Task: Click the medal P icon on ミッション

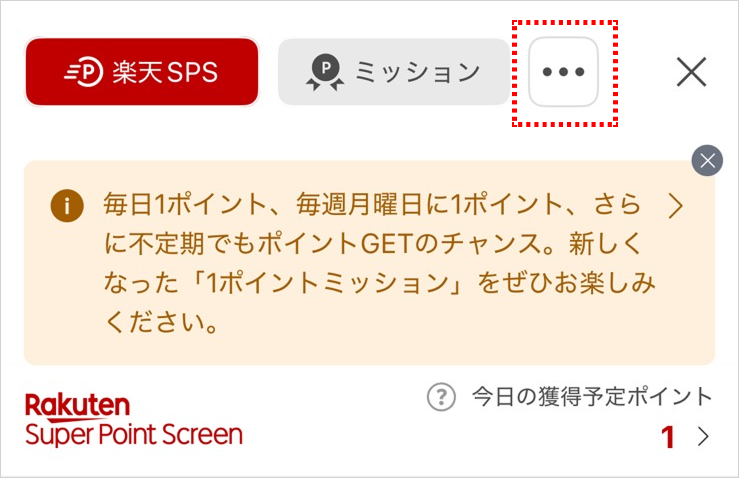Action: pos(325,72)
